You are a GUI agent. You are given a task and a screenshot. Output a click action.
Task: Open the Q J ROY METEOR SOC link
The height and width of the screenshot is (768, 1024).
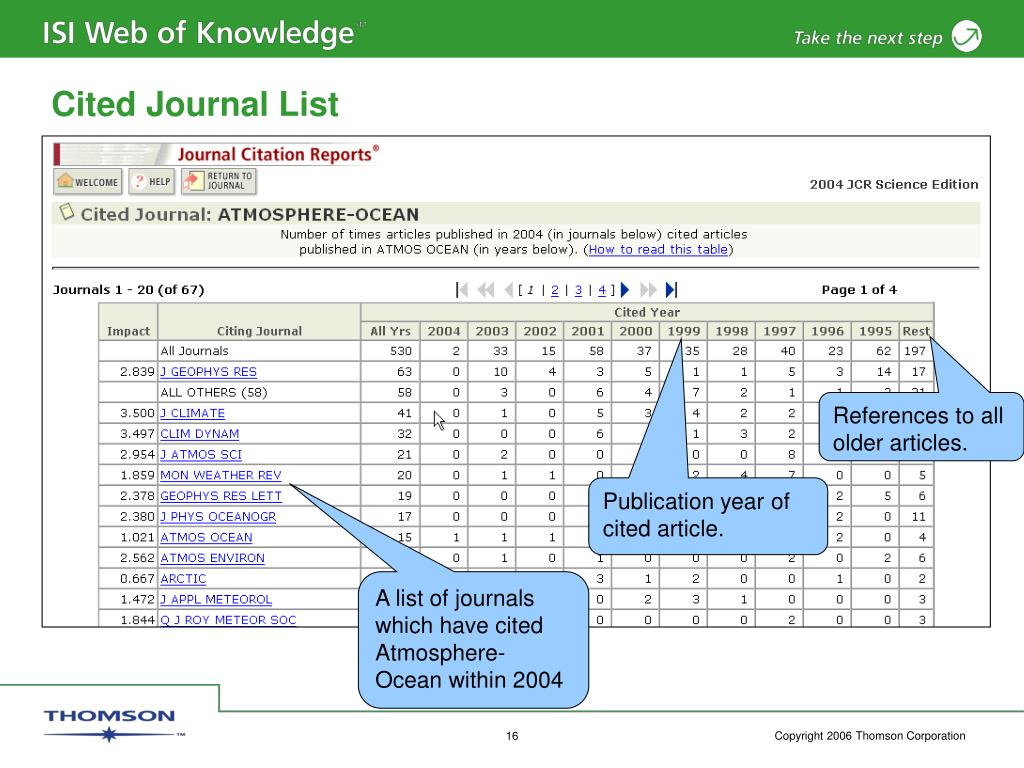tap(229, 620)
